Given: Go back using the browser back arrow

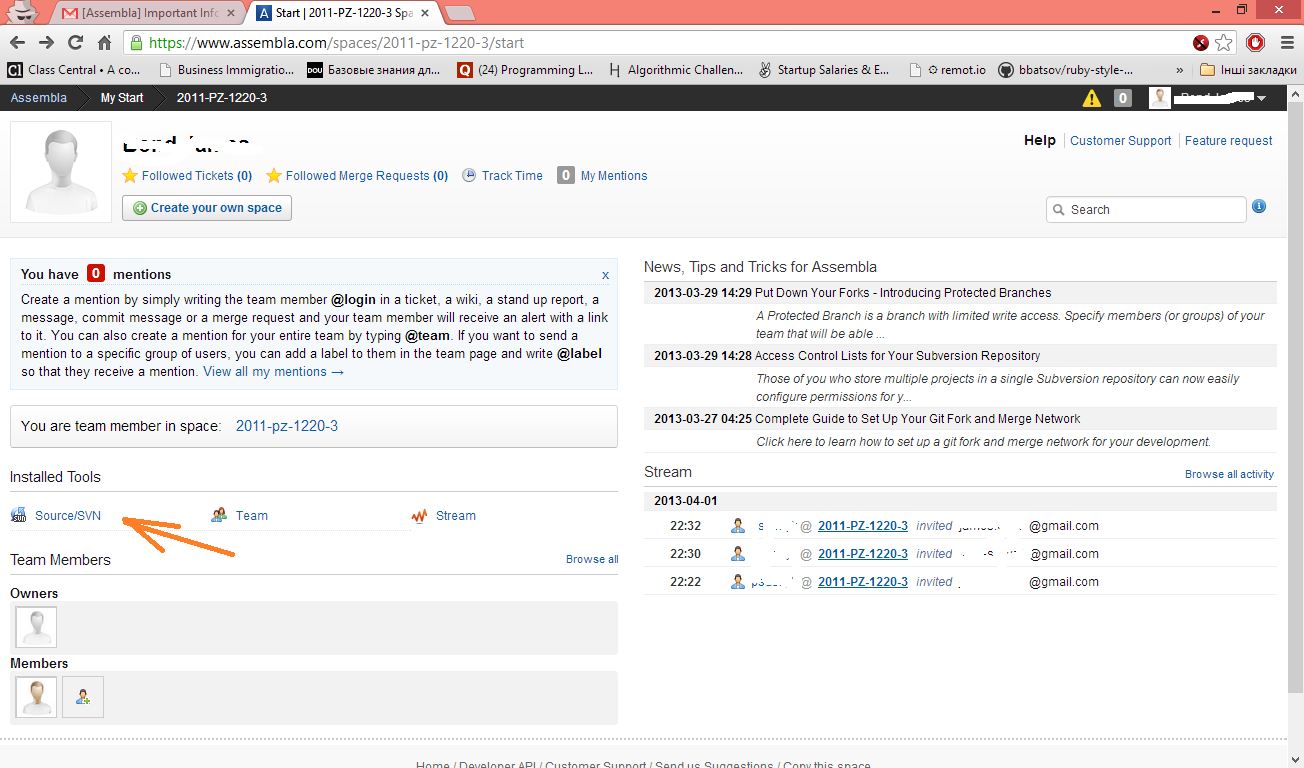Looking at the screenshot, I should pyautogui.click(x=17, y=43).
